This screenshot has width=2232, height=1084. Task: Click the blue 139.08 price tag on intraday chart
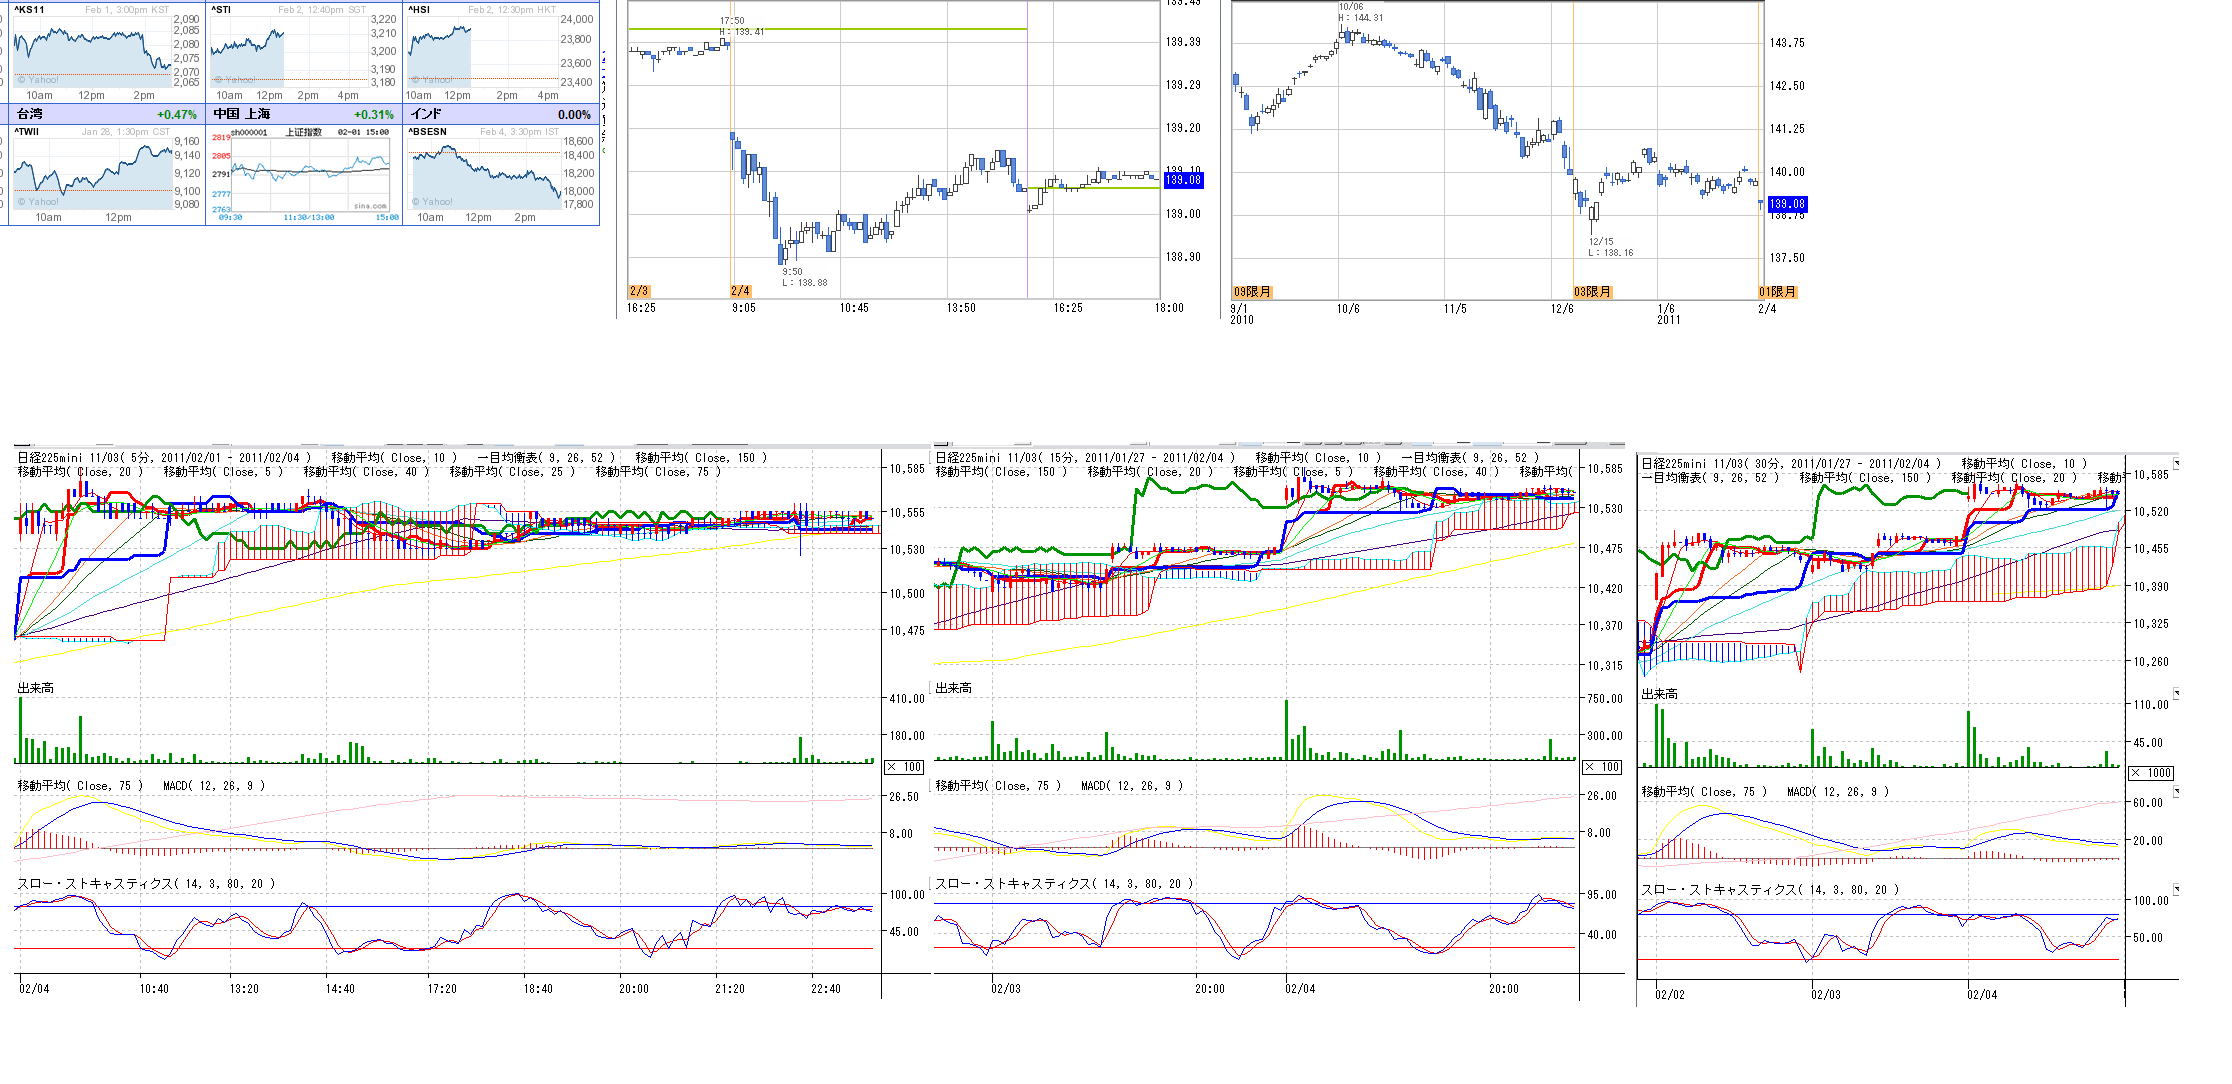tap(1183, 180)
